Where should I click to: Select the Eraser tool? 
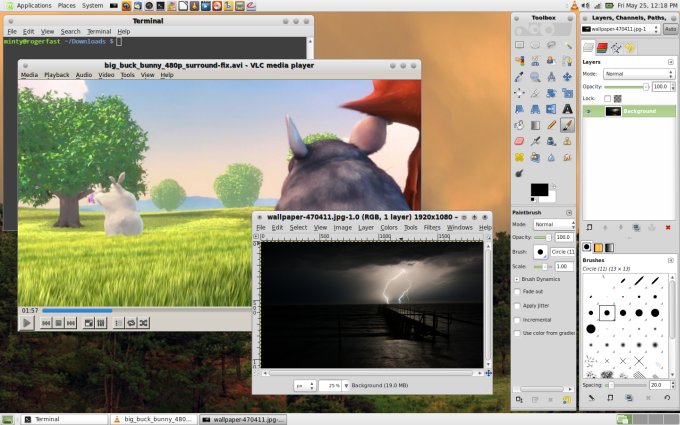click(519, 141)
